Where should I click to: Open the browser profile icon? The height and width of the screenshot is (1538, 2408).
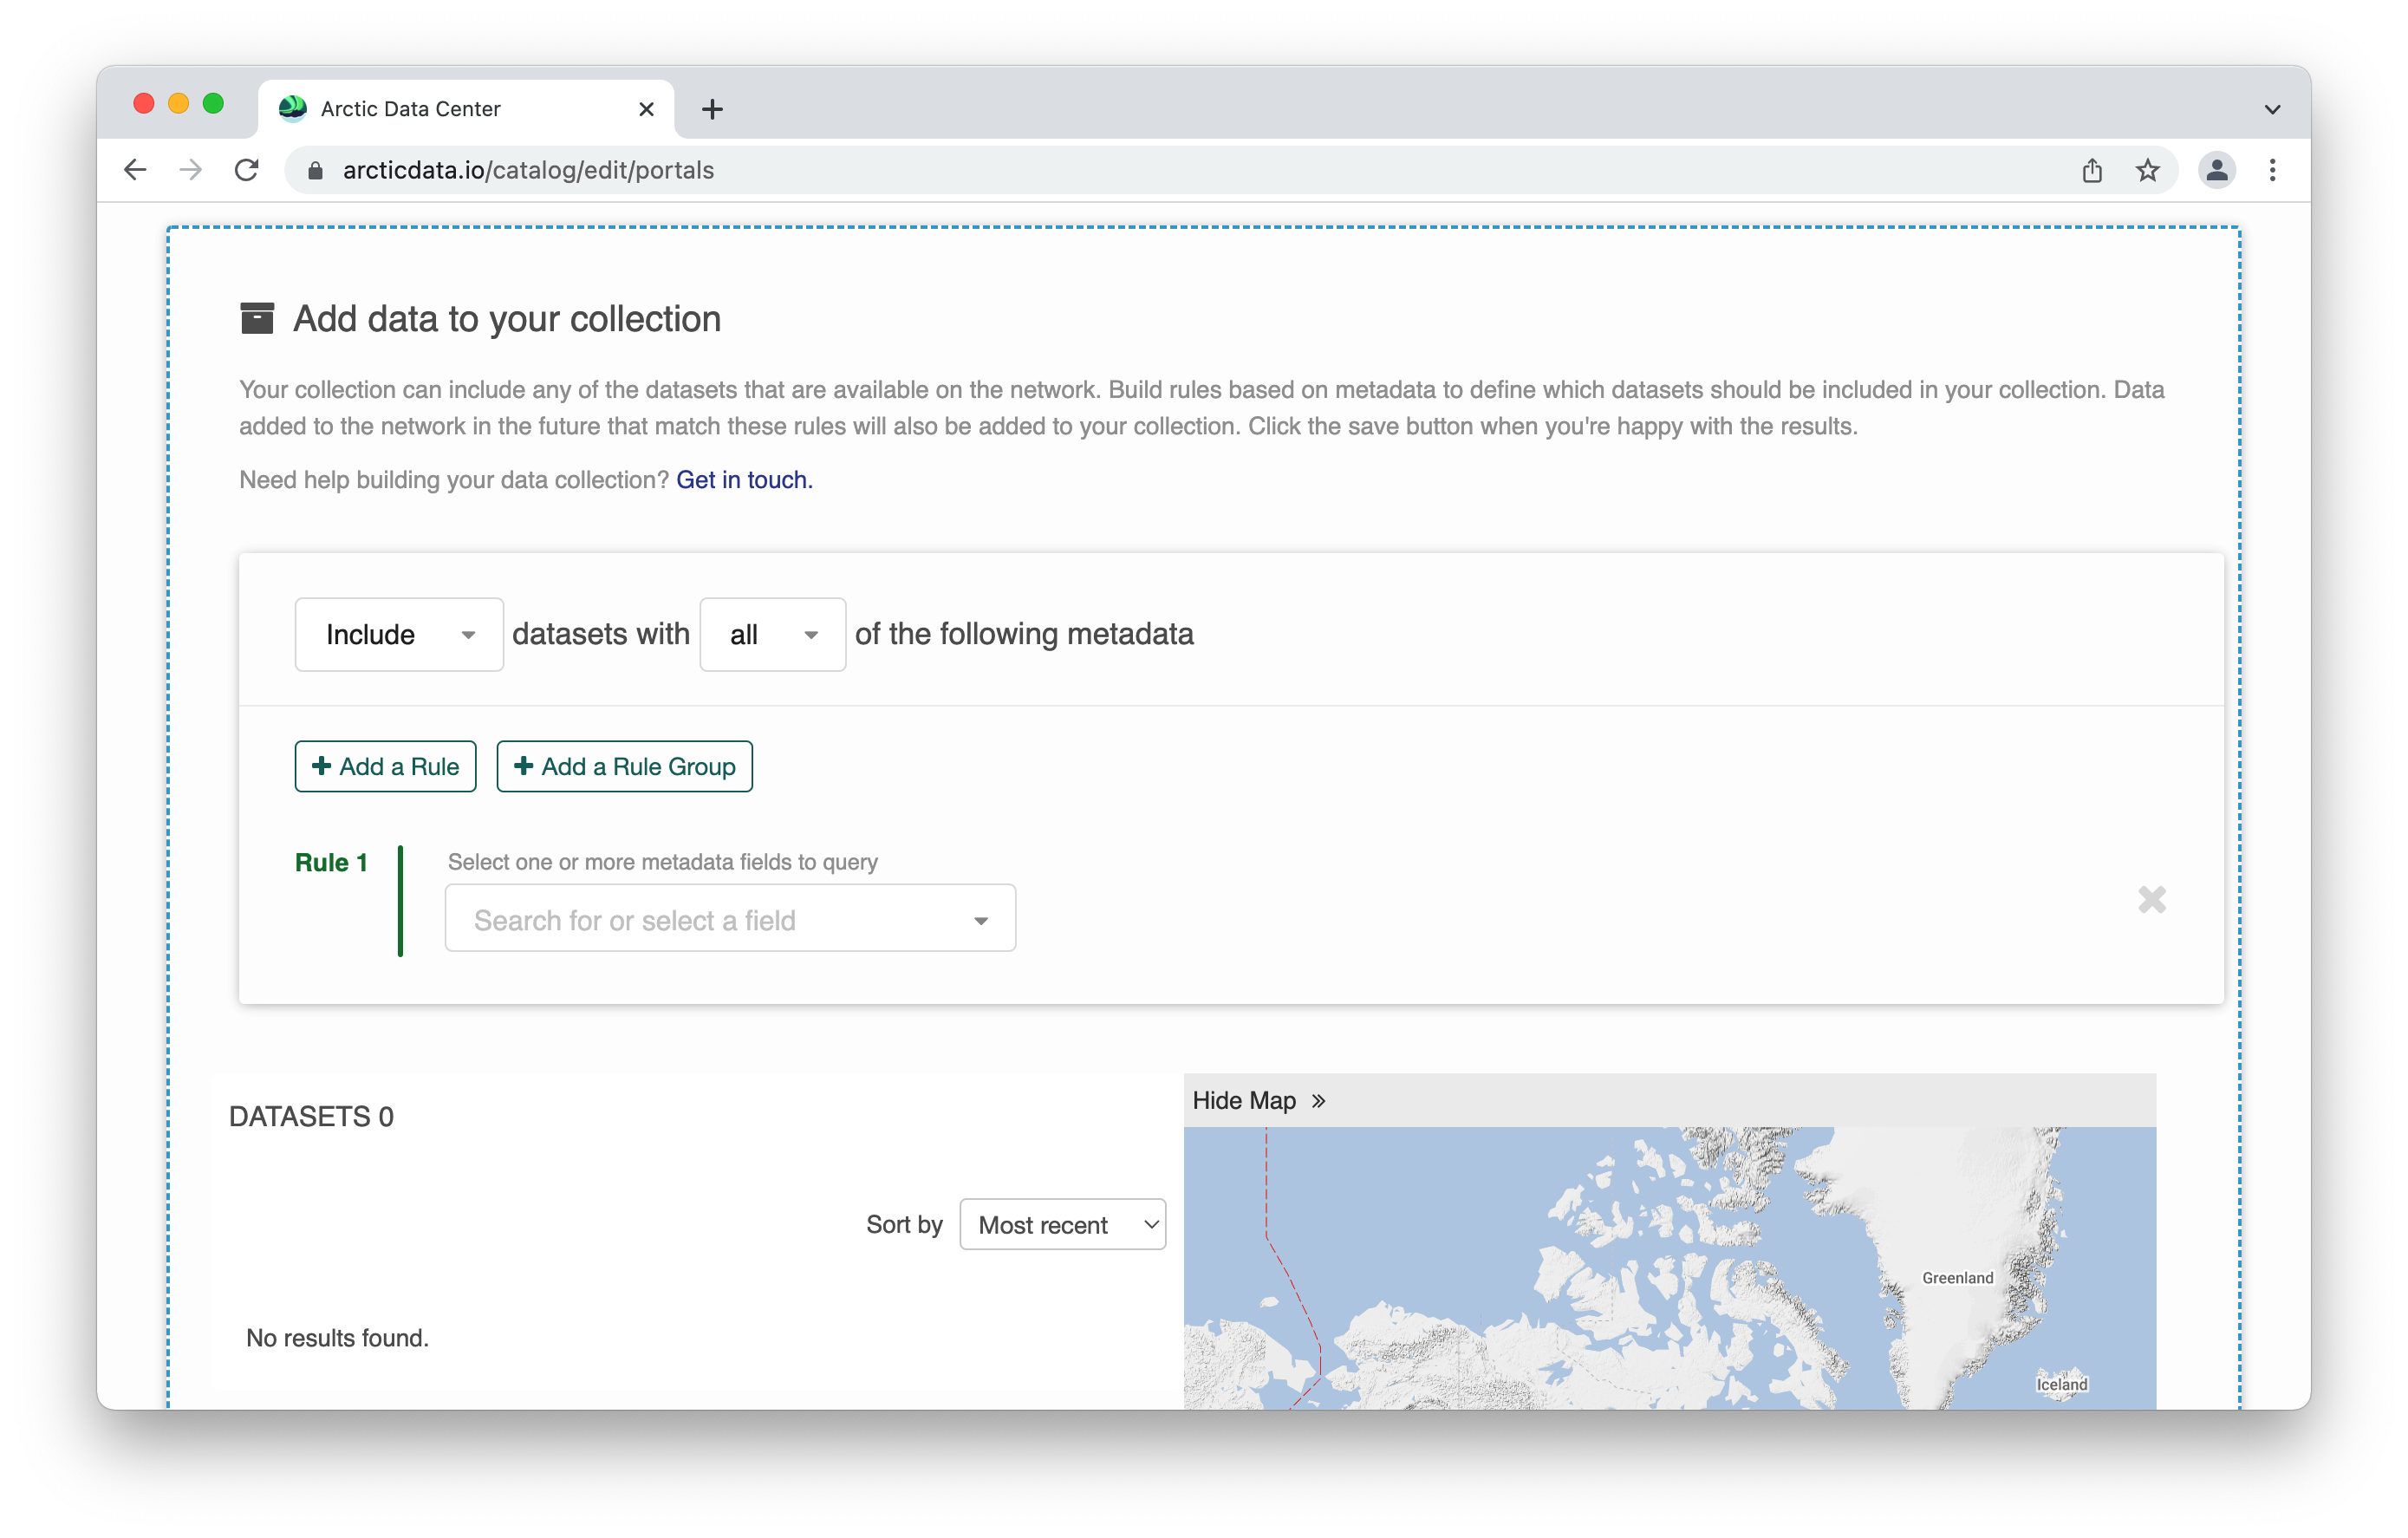(2216, 170)
